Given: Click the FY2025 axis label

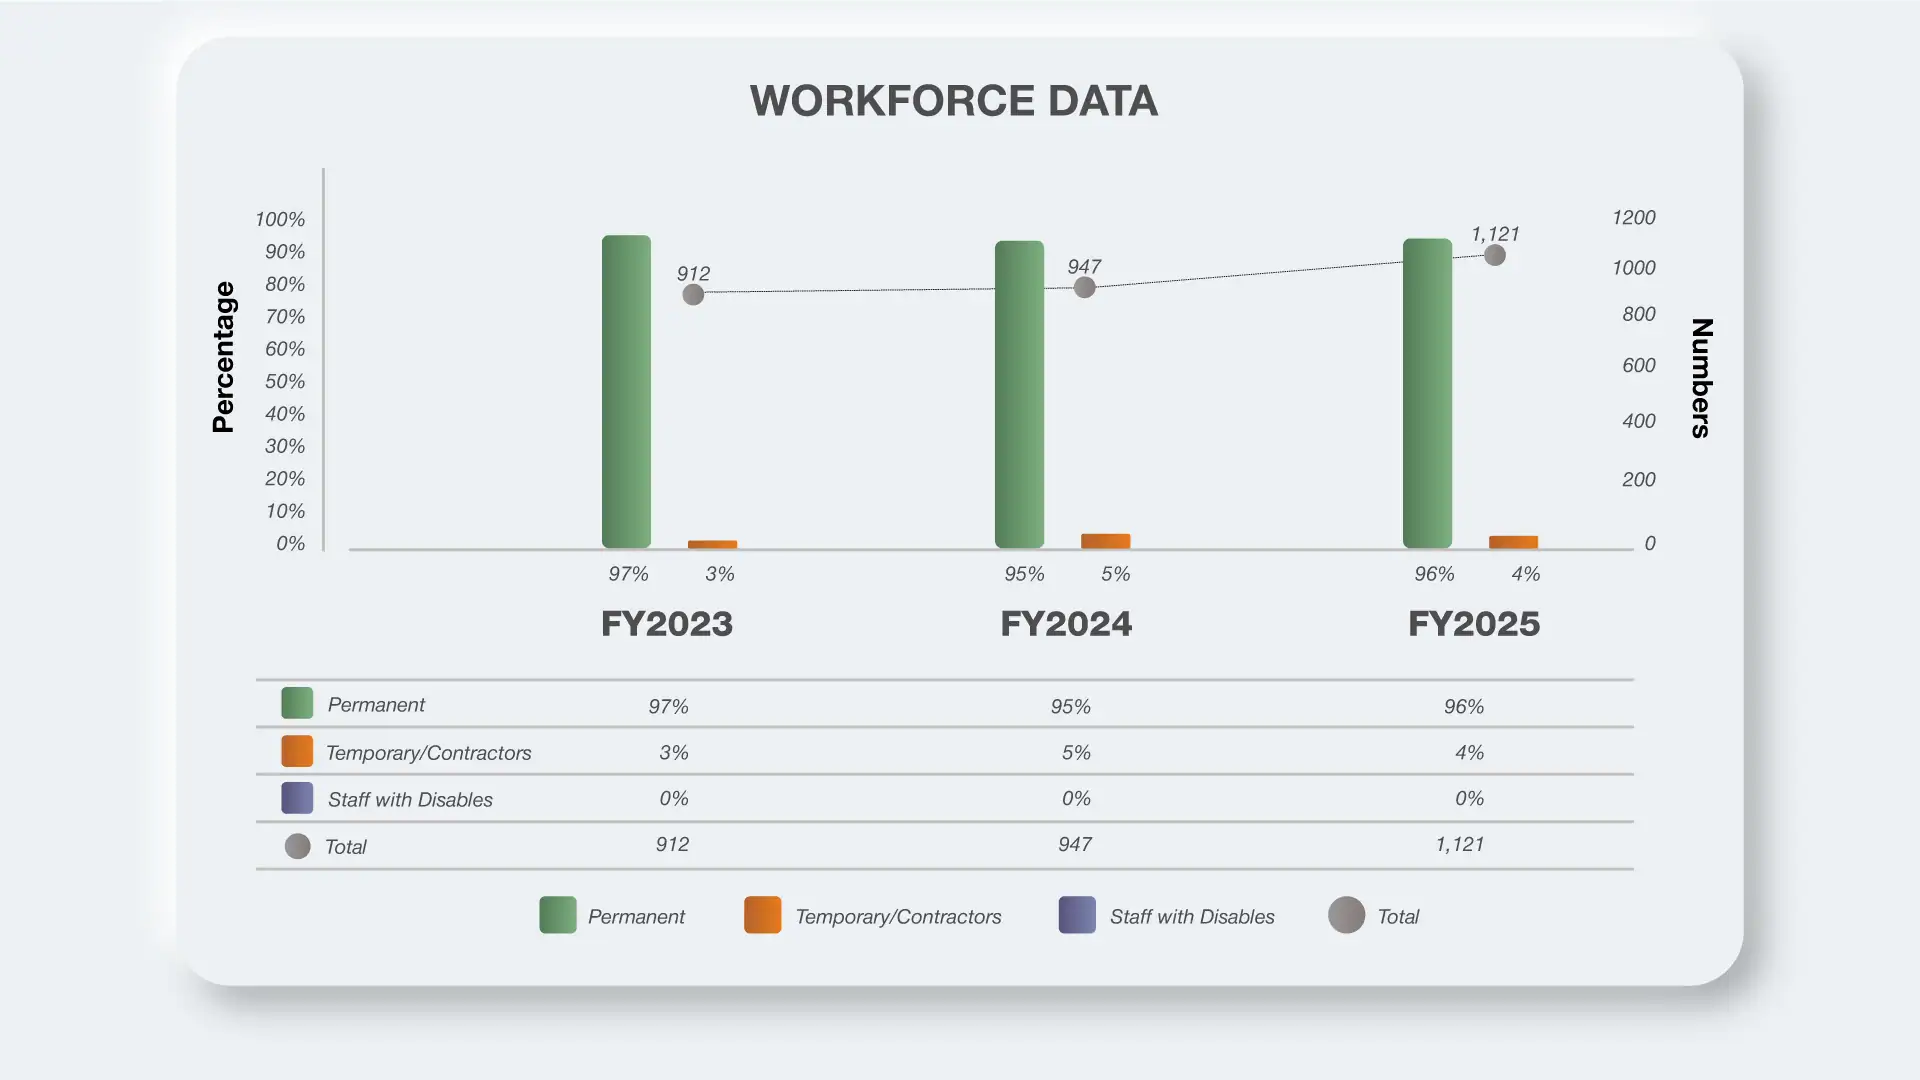Looking at the screenshot, I should [1474, 624].
